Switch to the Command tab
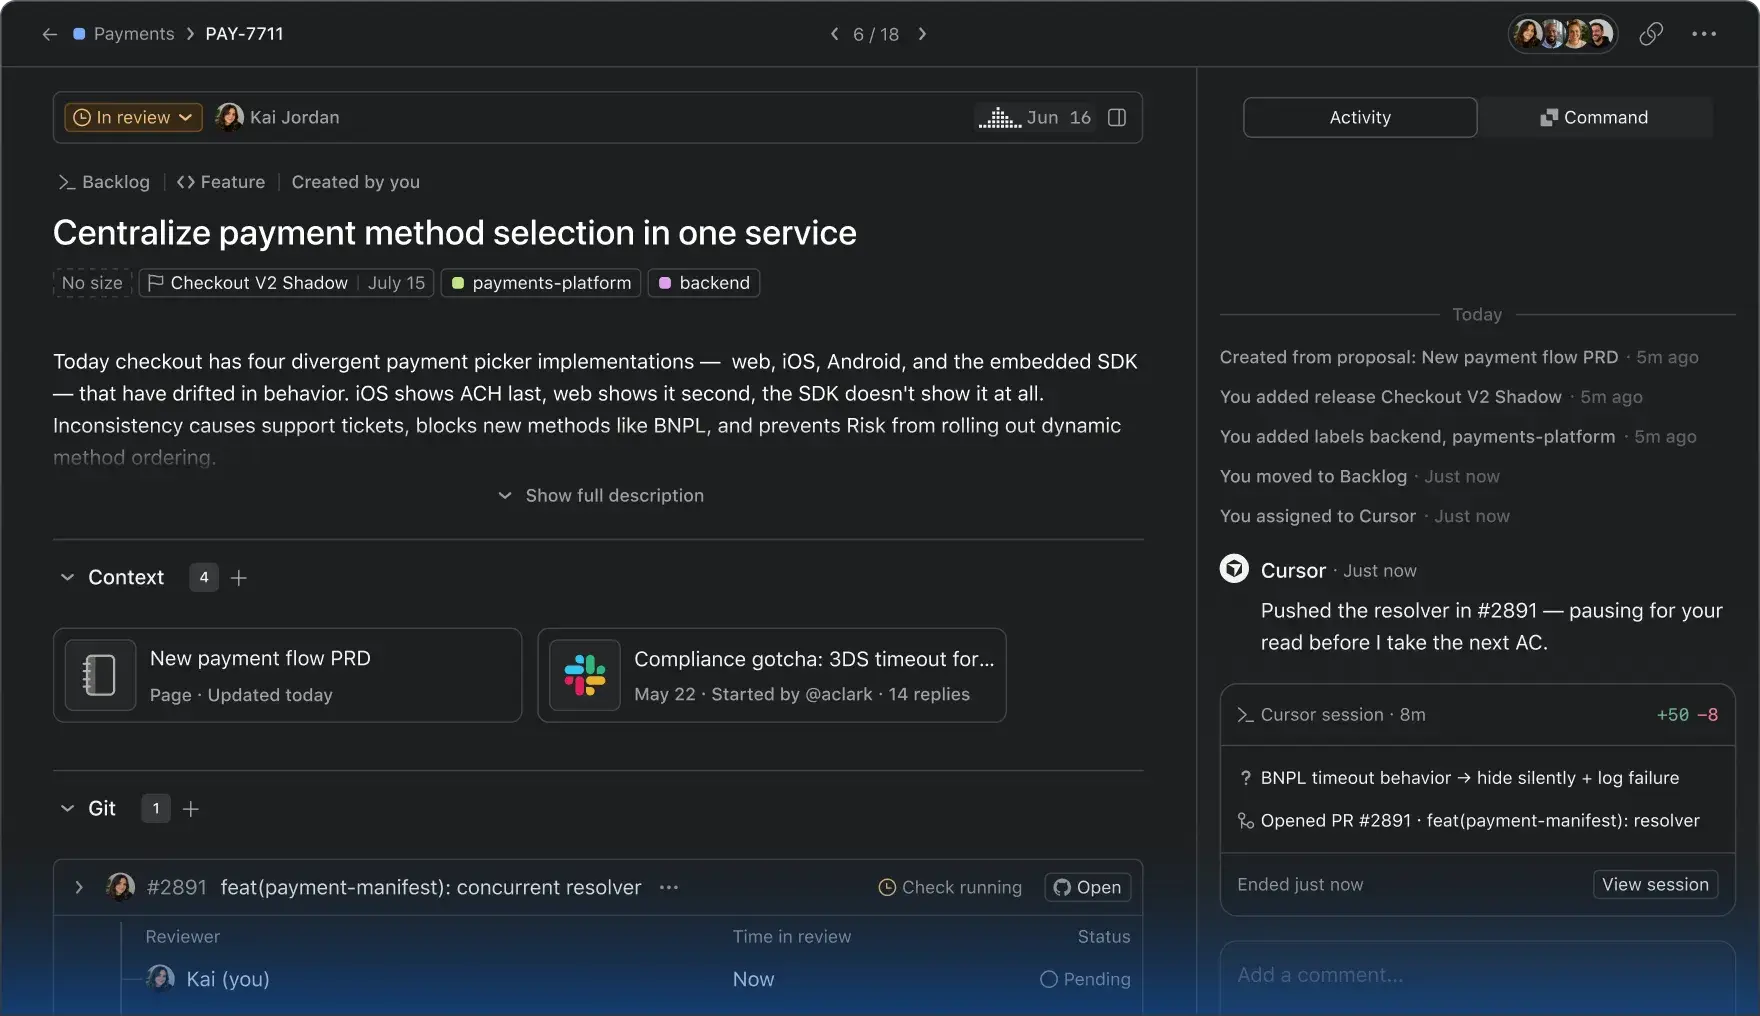Image resolution: width=1760 pixels, height=1016 pixels. (1595, 117)
